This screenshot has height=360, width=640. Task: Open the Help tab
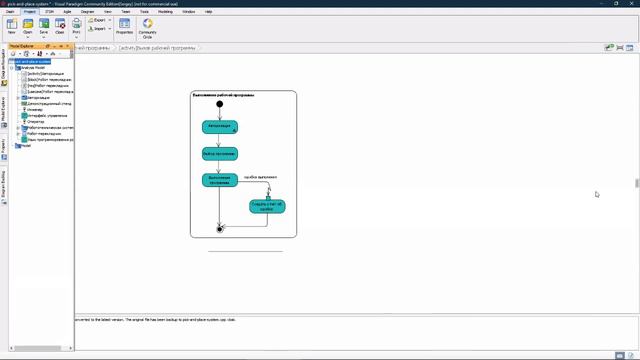(209, 12)
